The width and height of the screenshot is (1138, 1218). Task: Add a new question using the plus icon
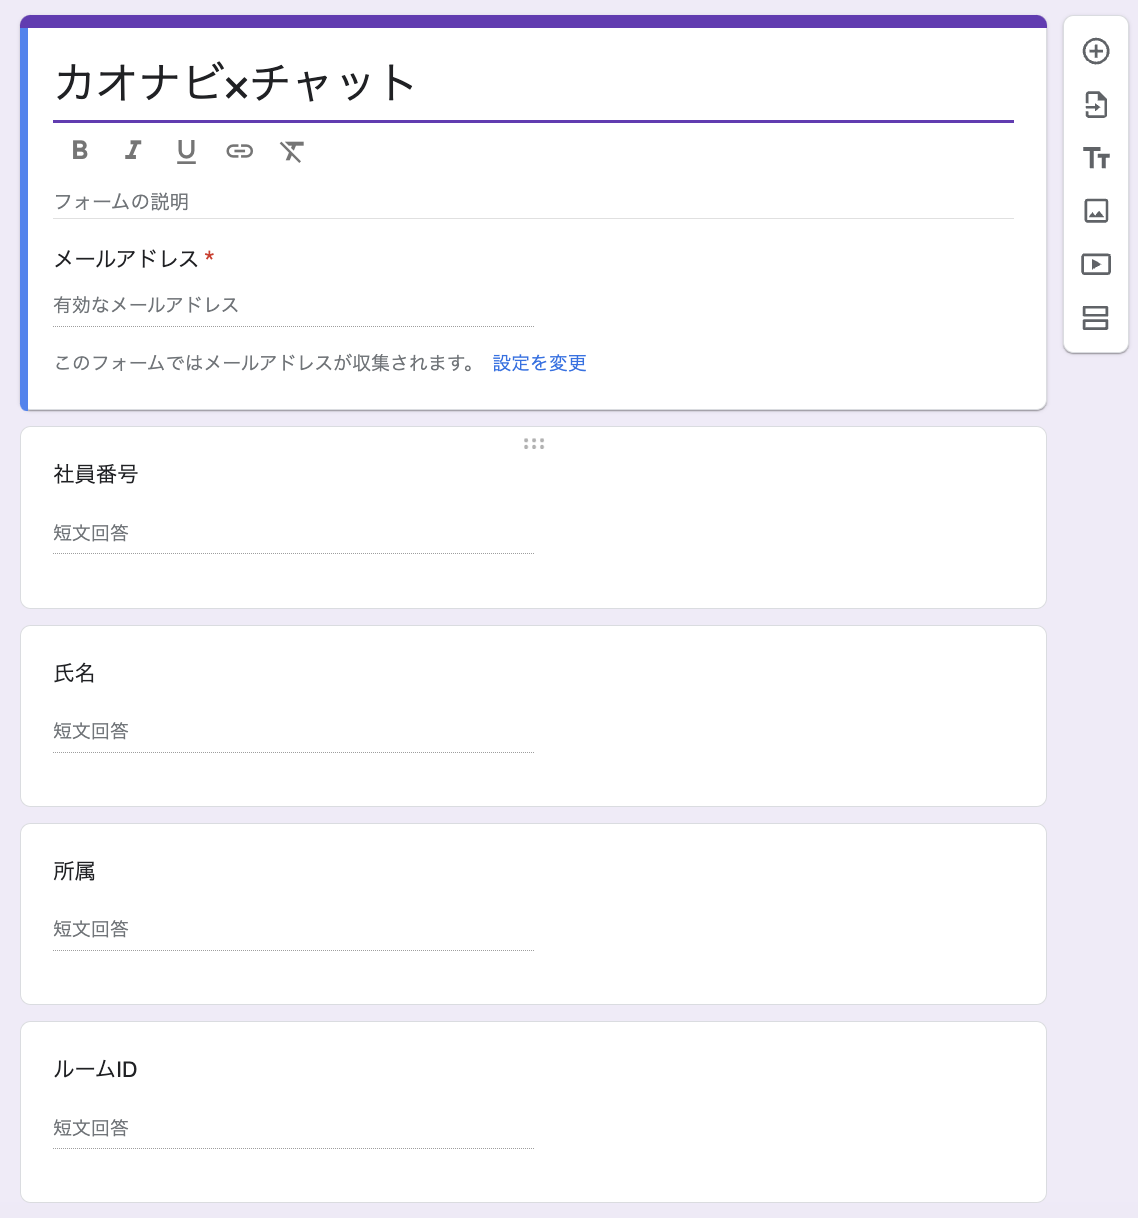(x=1096, y=52)
